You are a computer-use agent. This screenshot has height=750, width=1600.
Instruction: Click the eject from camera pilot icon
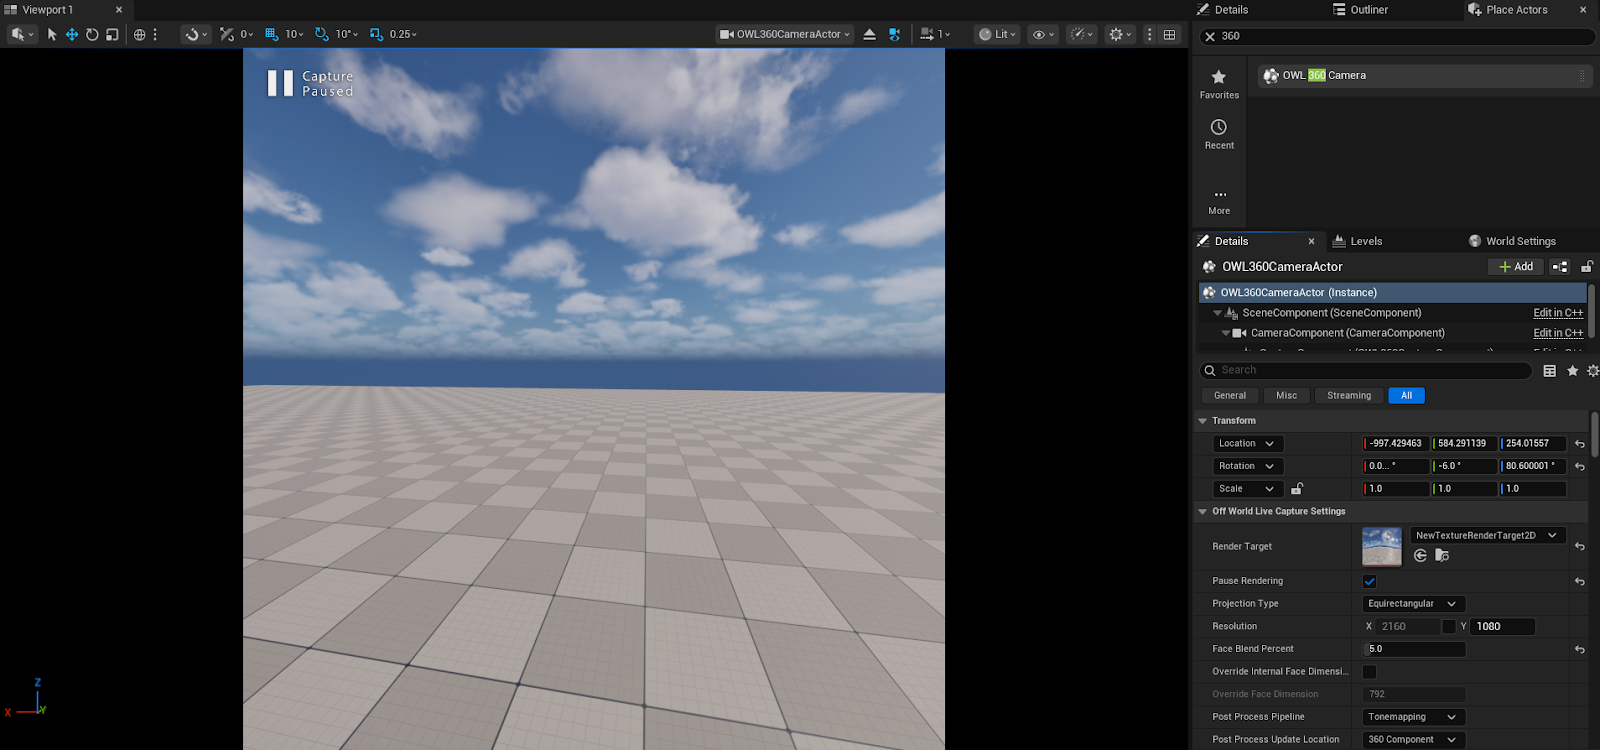point(869,34)
